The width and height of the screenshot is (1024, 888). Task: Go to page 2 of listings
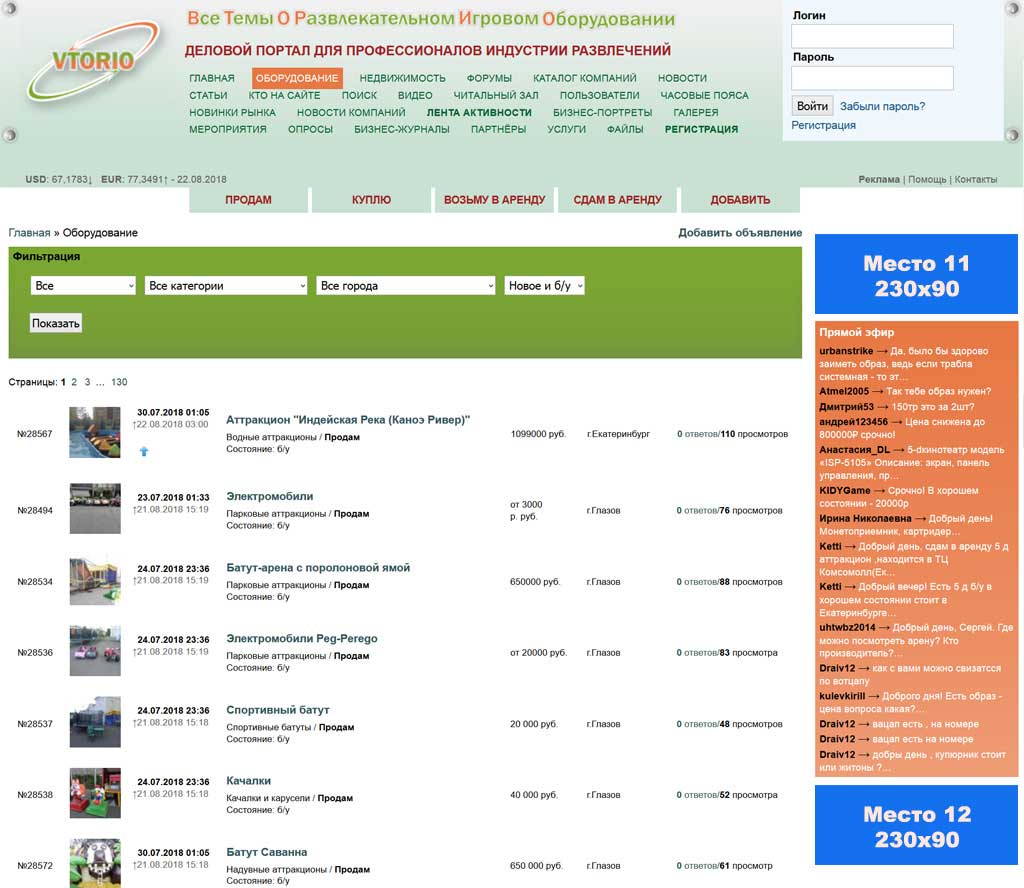[x=74, y=382]
